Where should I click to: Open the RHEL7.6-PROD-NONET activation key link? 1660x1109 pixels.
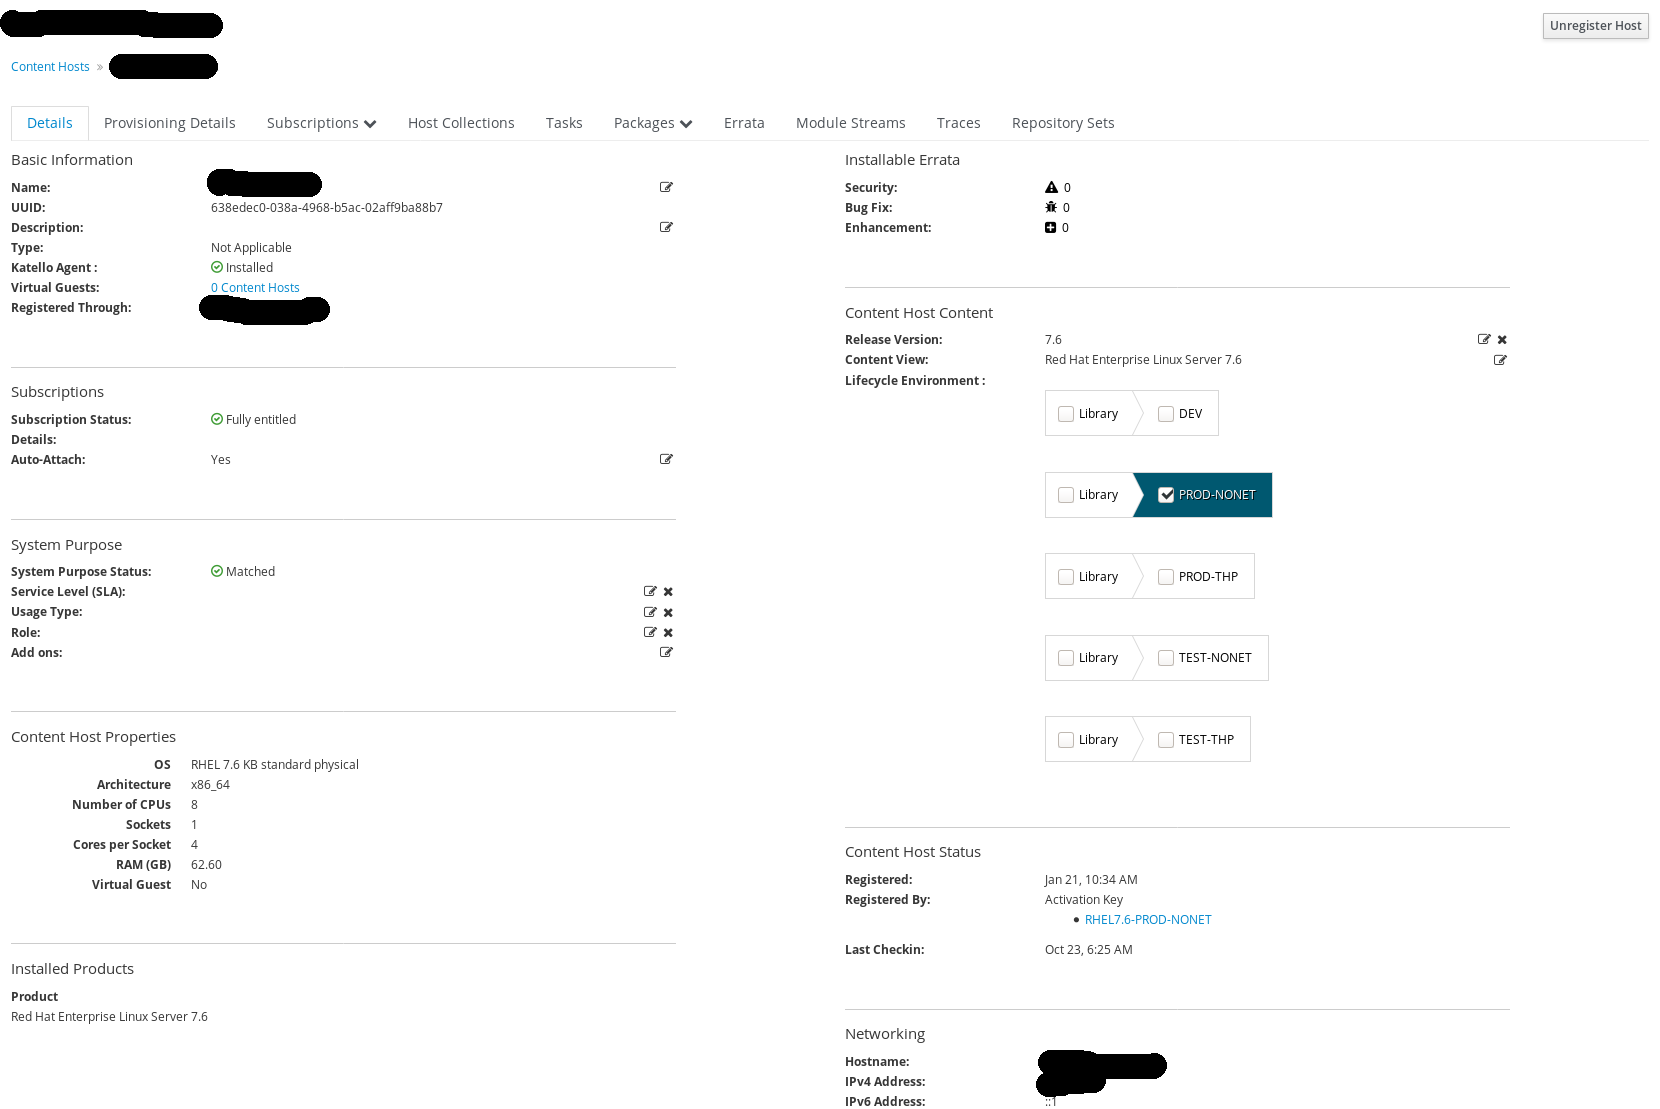pyautogui.click(x=1148, y=919)
